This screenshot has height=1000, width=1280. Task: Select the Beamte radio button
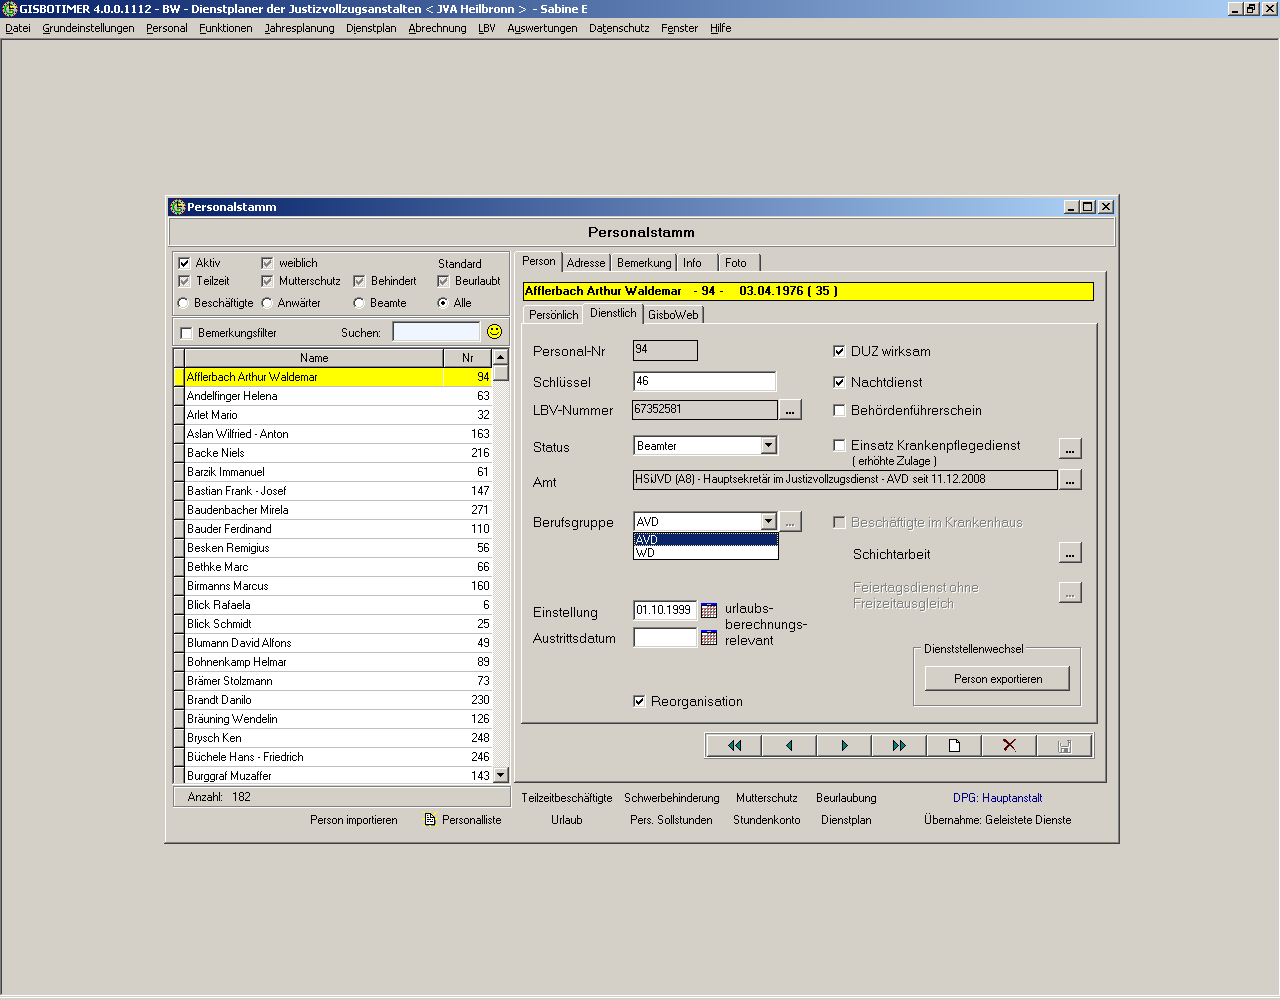(359, 303)
